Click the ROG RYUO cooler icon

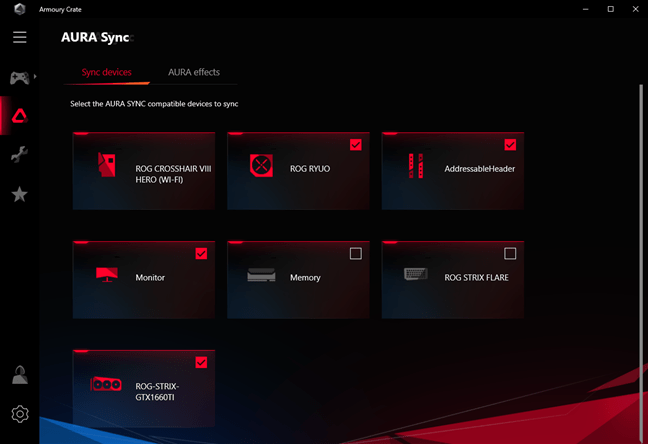coord(261,165)
